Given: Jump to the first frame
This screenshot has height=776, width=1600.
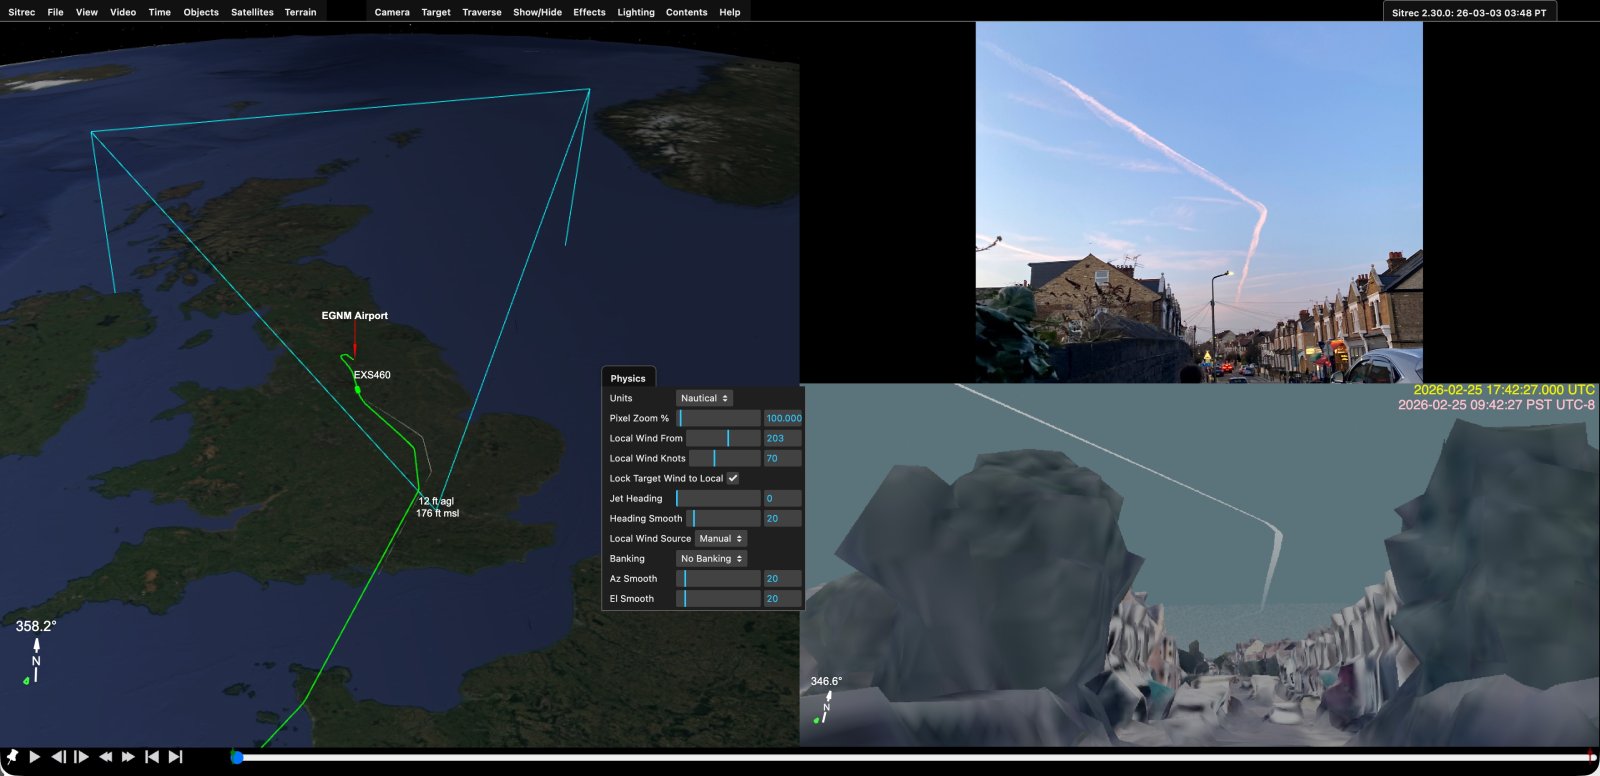Looking at the screenshot, I should [x=152, y=757].
